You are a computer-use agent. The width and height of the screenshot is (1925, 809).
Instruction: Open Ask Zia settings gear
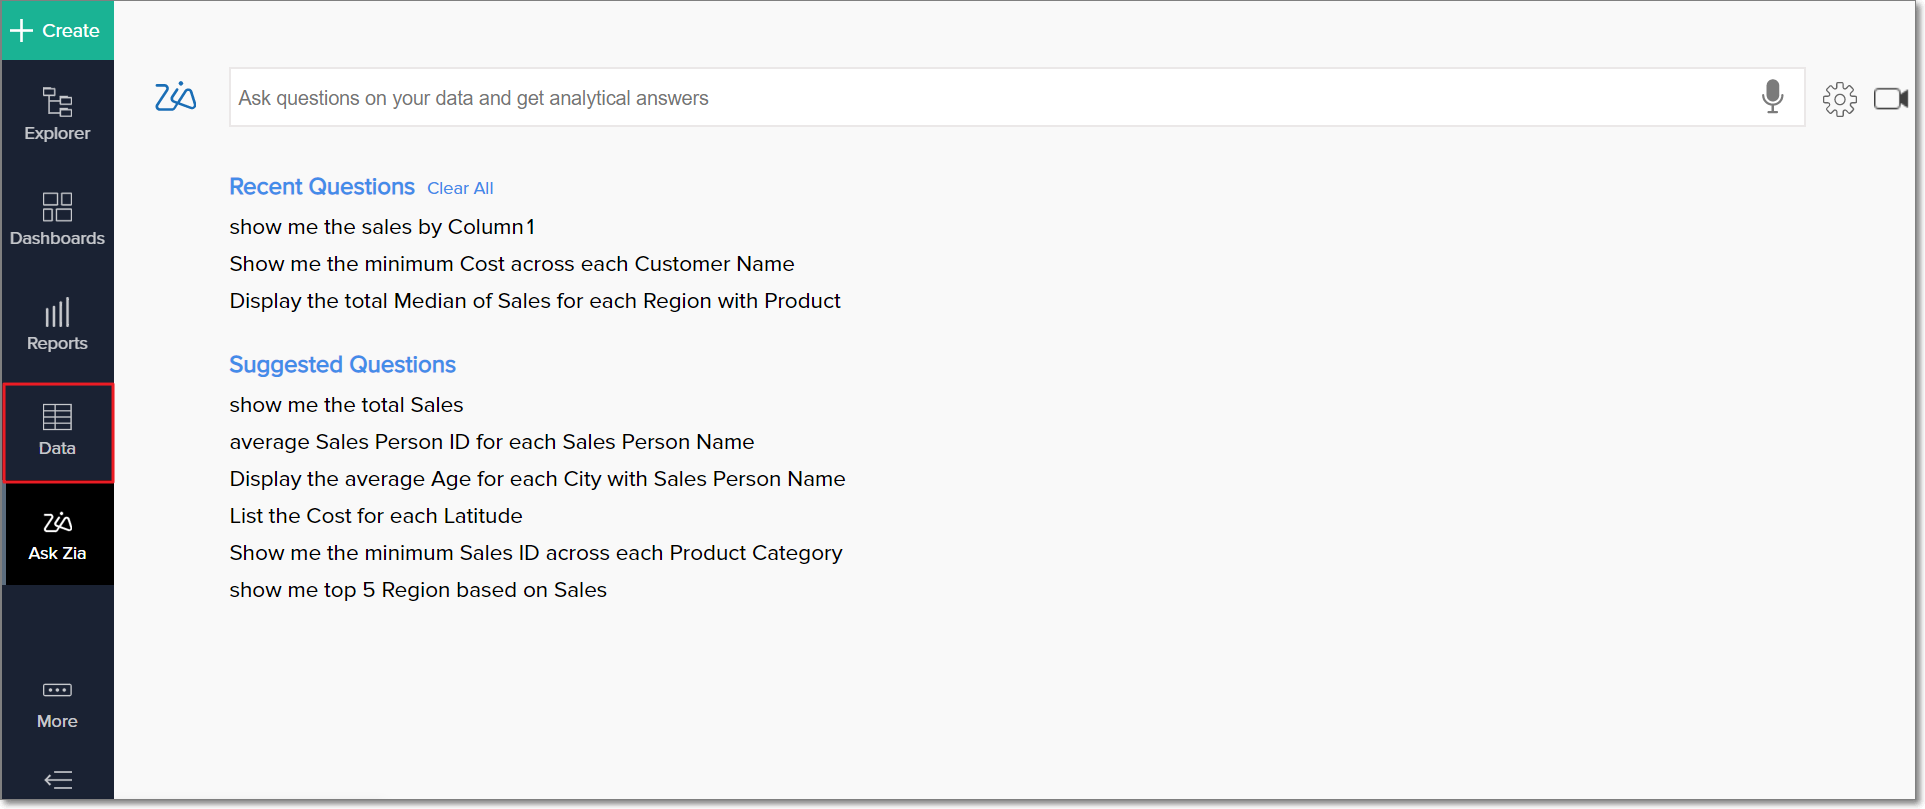[1838, 99]
